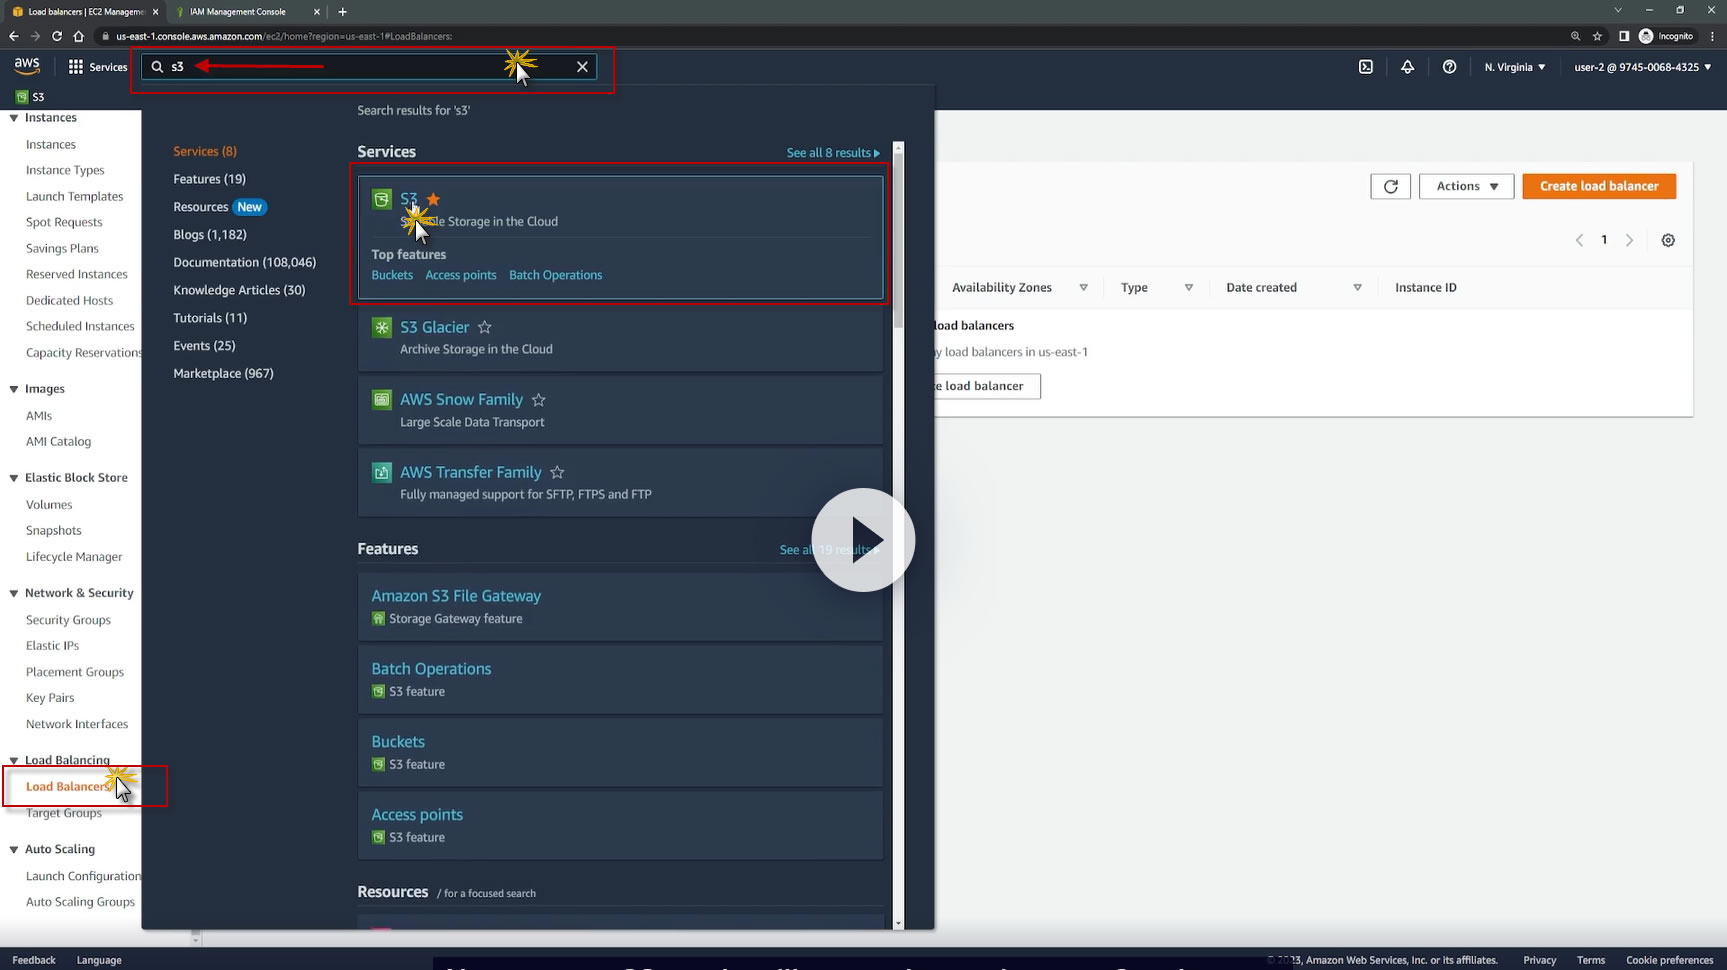Viewport: 1727px width, 970px height.
Task: Collapse the Elastic Block Store section
Action: pos(14,478)
